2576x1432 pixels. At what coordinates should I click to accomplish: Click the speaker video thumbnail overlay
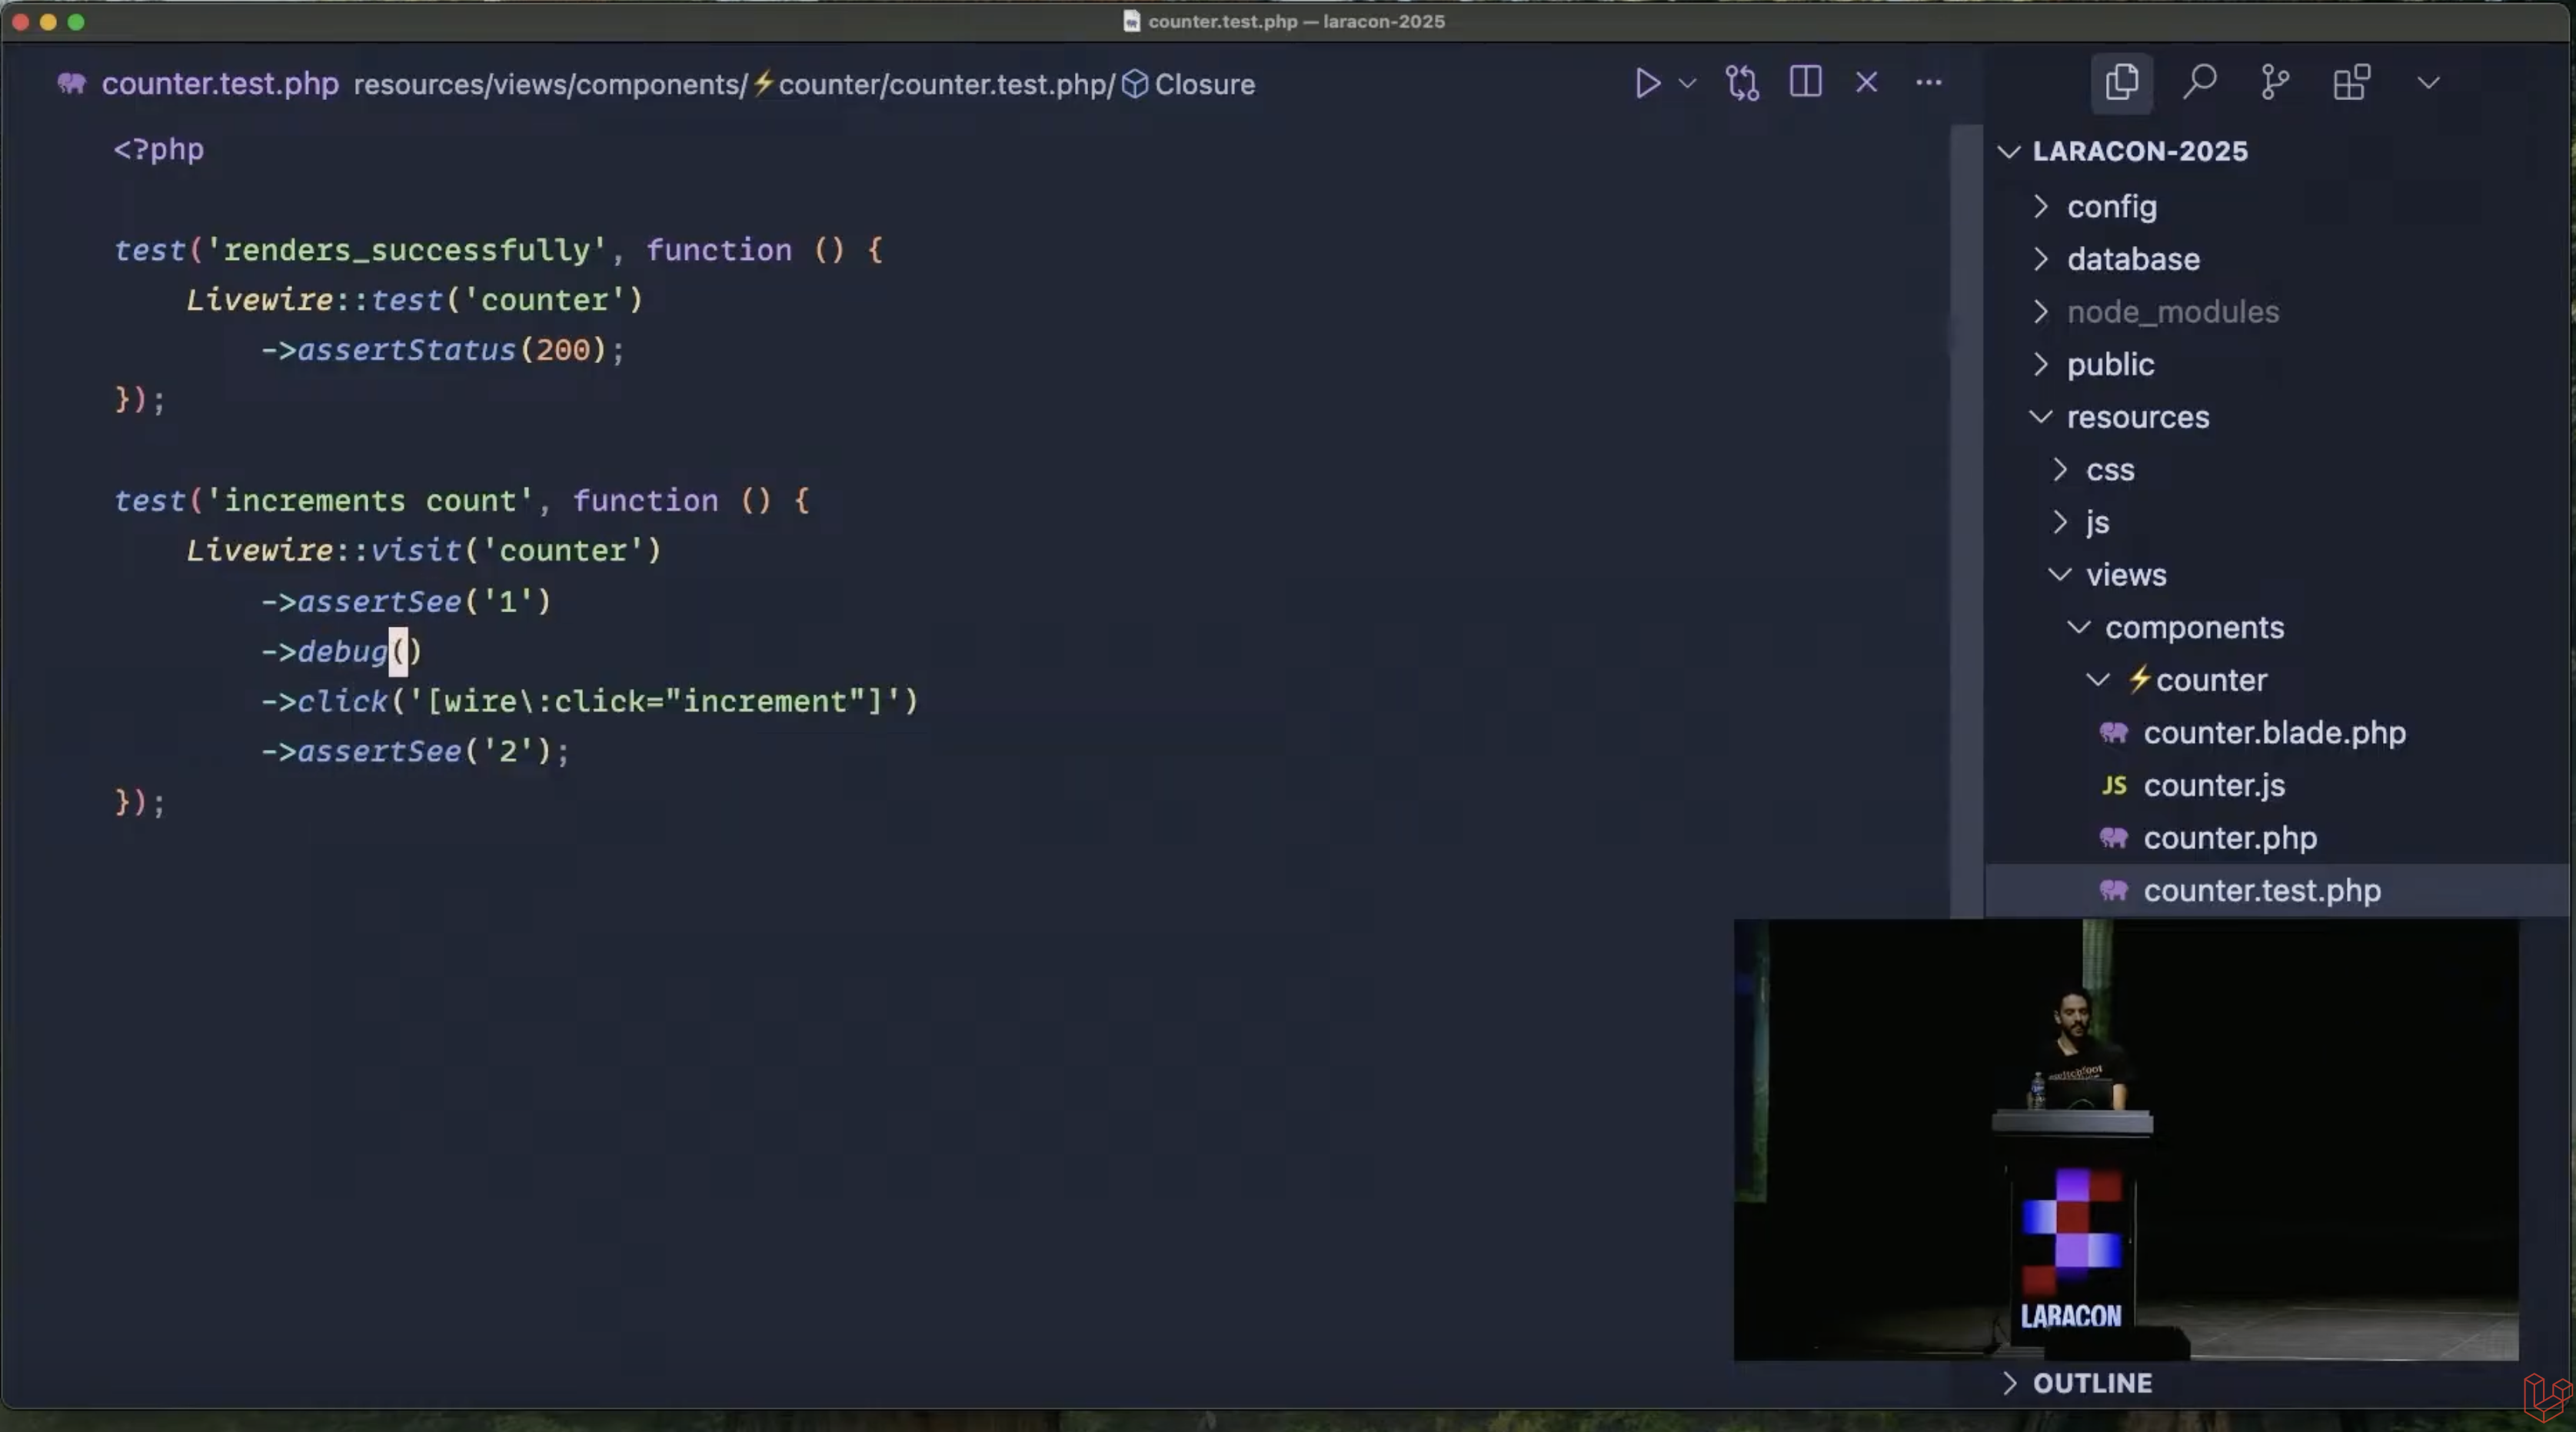pos(2126,1140)
